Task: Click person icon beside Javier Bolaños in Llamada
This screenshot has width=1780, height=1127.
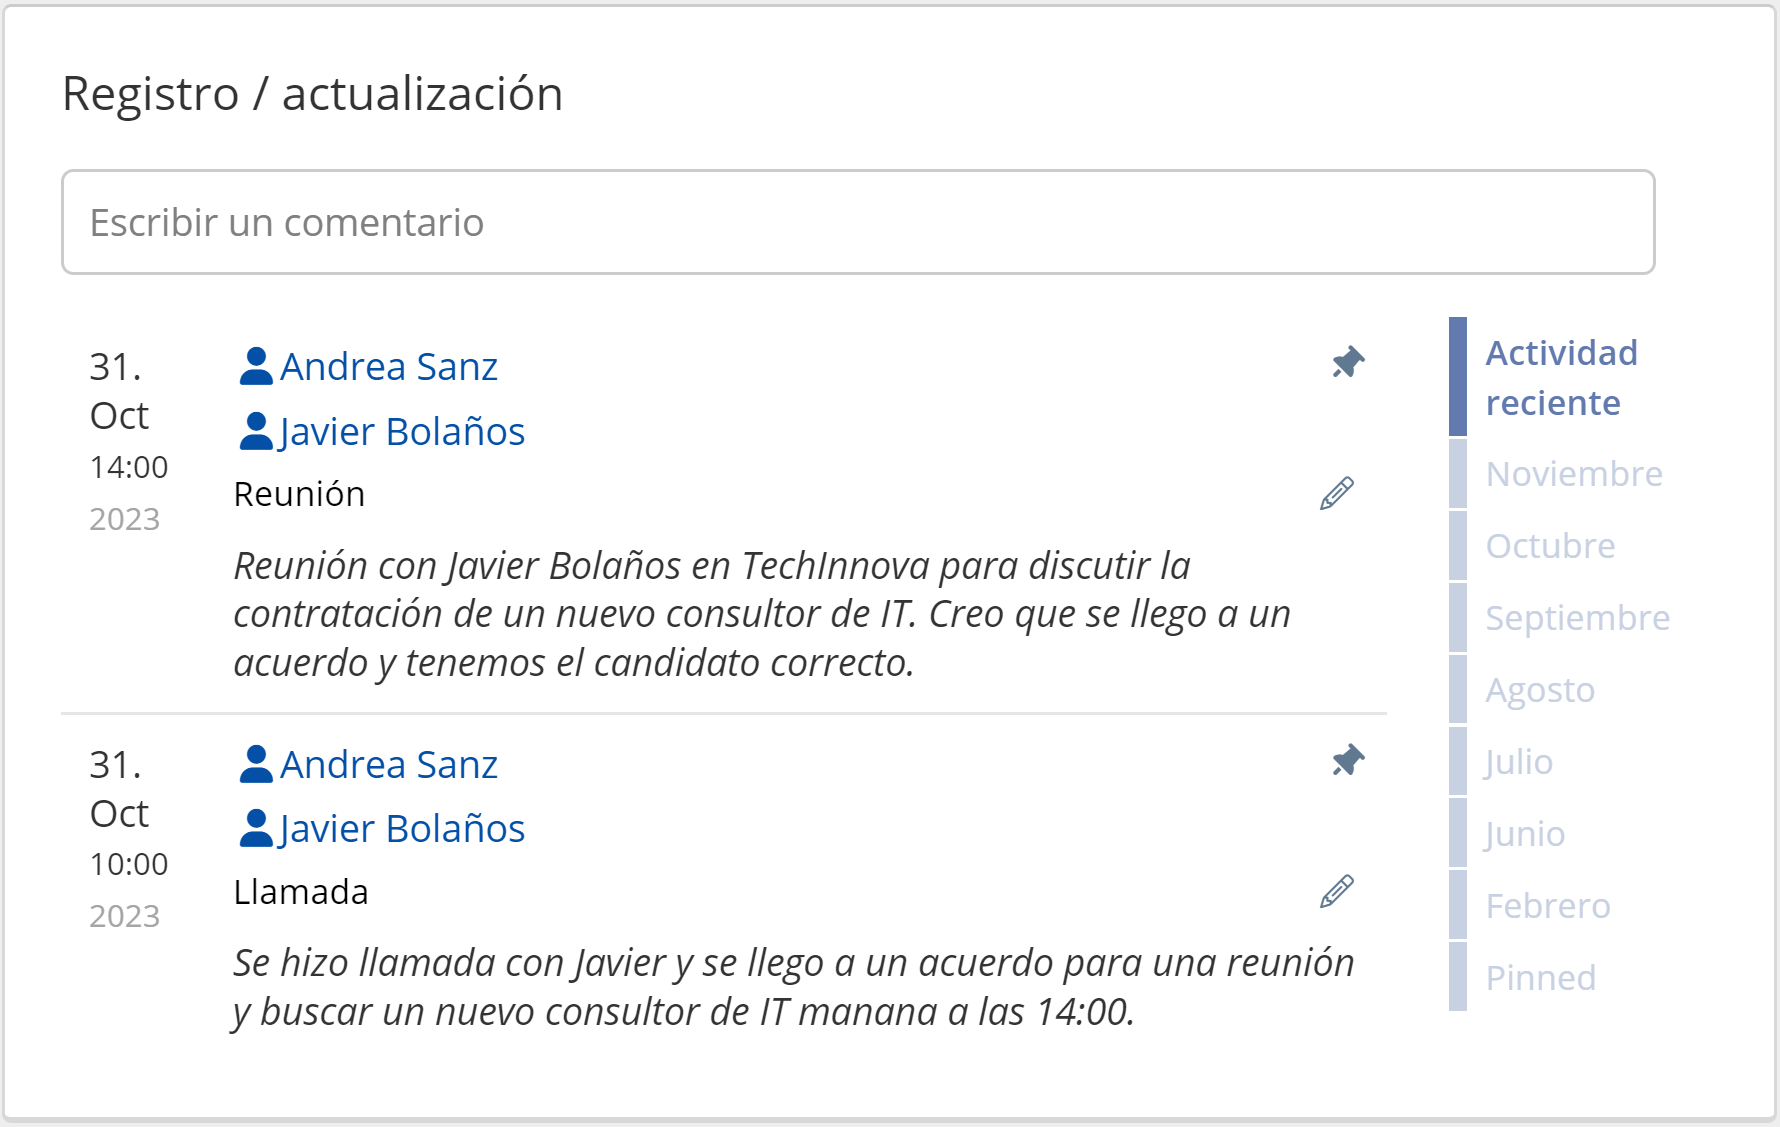Action: [256, 829]
